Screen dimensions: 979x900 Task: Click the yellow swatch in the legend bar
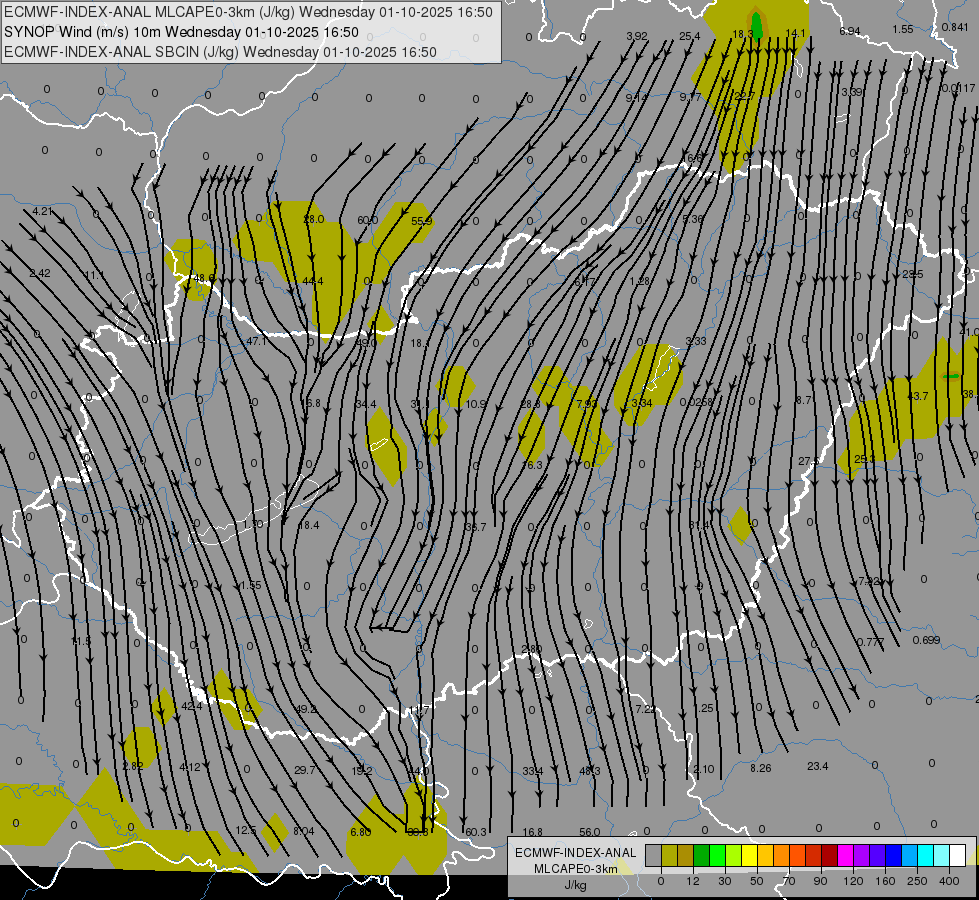(749, 855)
